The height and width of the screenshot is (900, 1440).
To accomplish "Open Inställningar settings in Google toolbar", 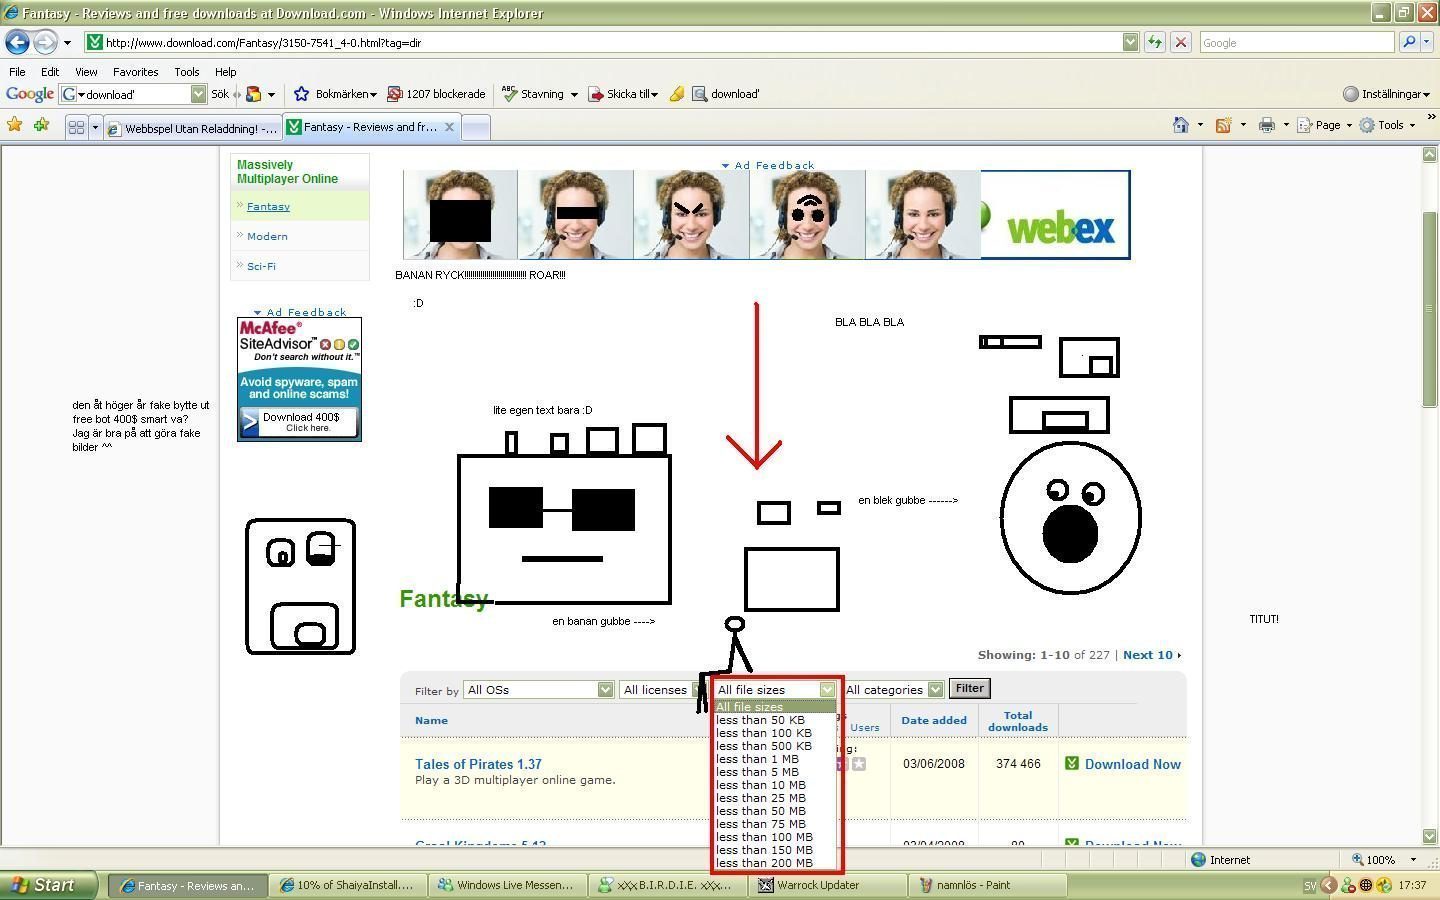I will point(1386,94).
